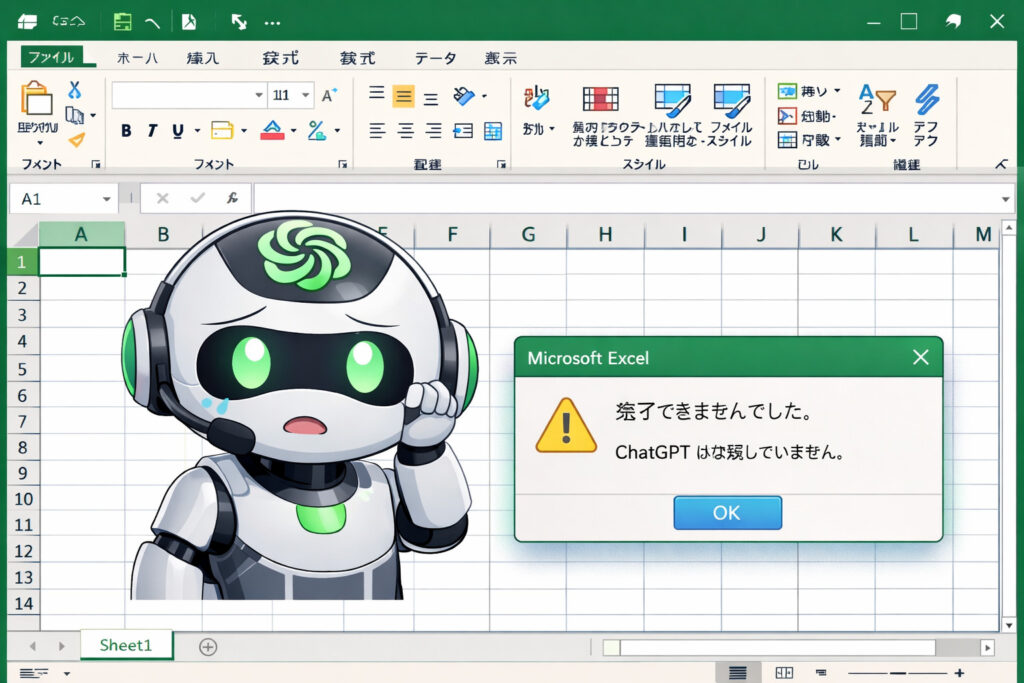Image resolution: width=1024 pixels, height=683 pixels.
Task: Open the font name dropdown list
Action: pos(258,95)
